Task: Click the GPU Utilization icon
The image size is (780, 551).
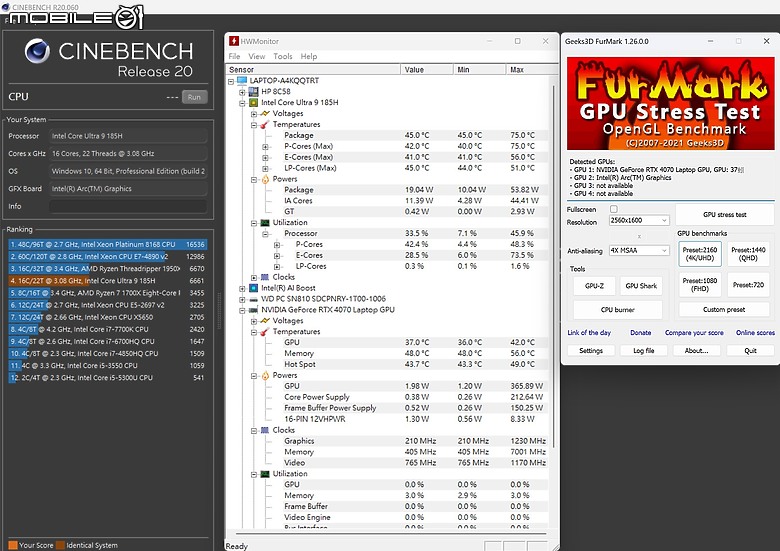Action: 265,474
